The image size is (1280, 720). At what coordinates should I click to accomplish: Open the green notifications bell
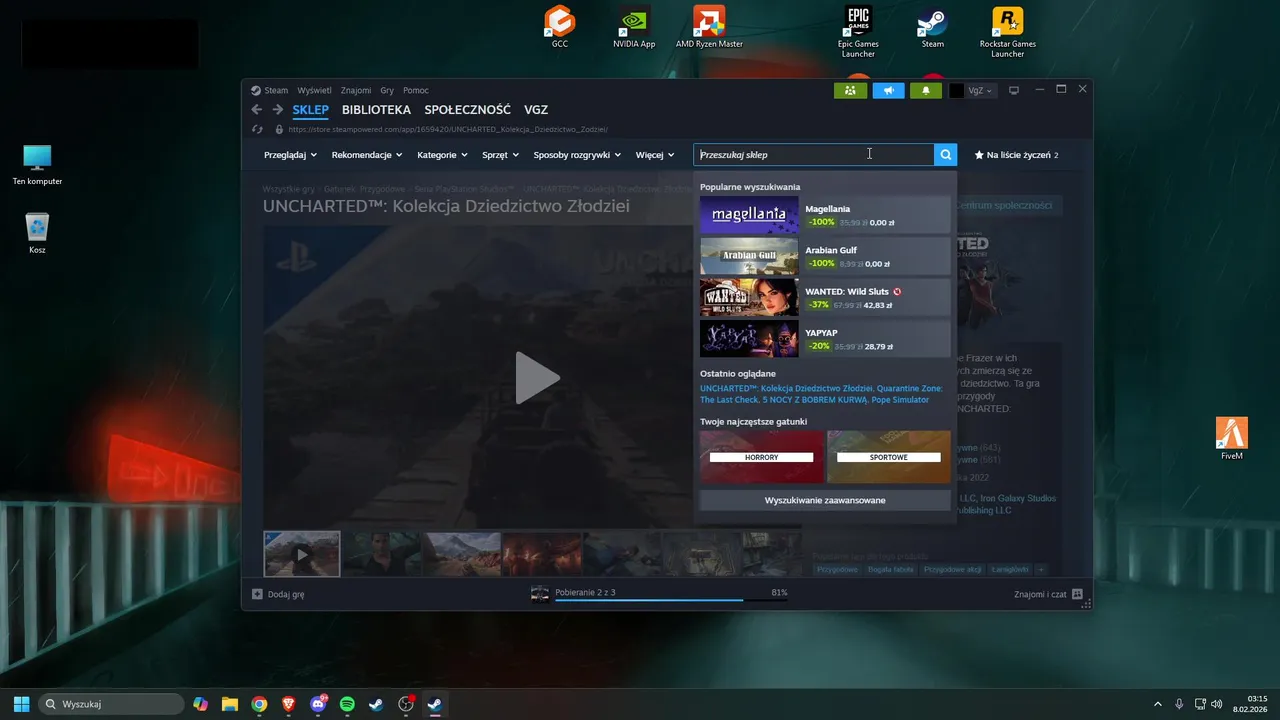pos(926,90)
